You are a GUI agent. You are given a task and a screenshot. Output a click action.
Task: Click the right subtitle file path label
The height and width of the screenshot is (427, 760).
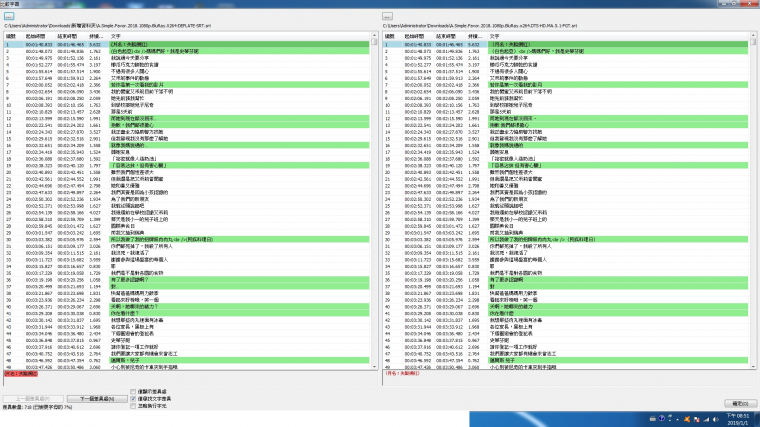(480, 26)
